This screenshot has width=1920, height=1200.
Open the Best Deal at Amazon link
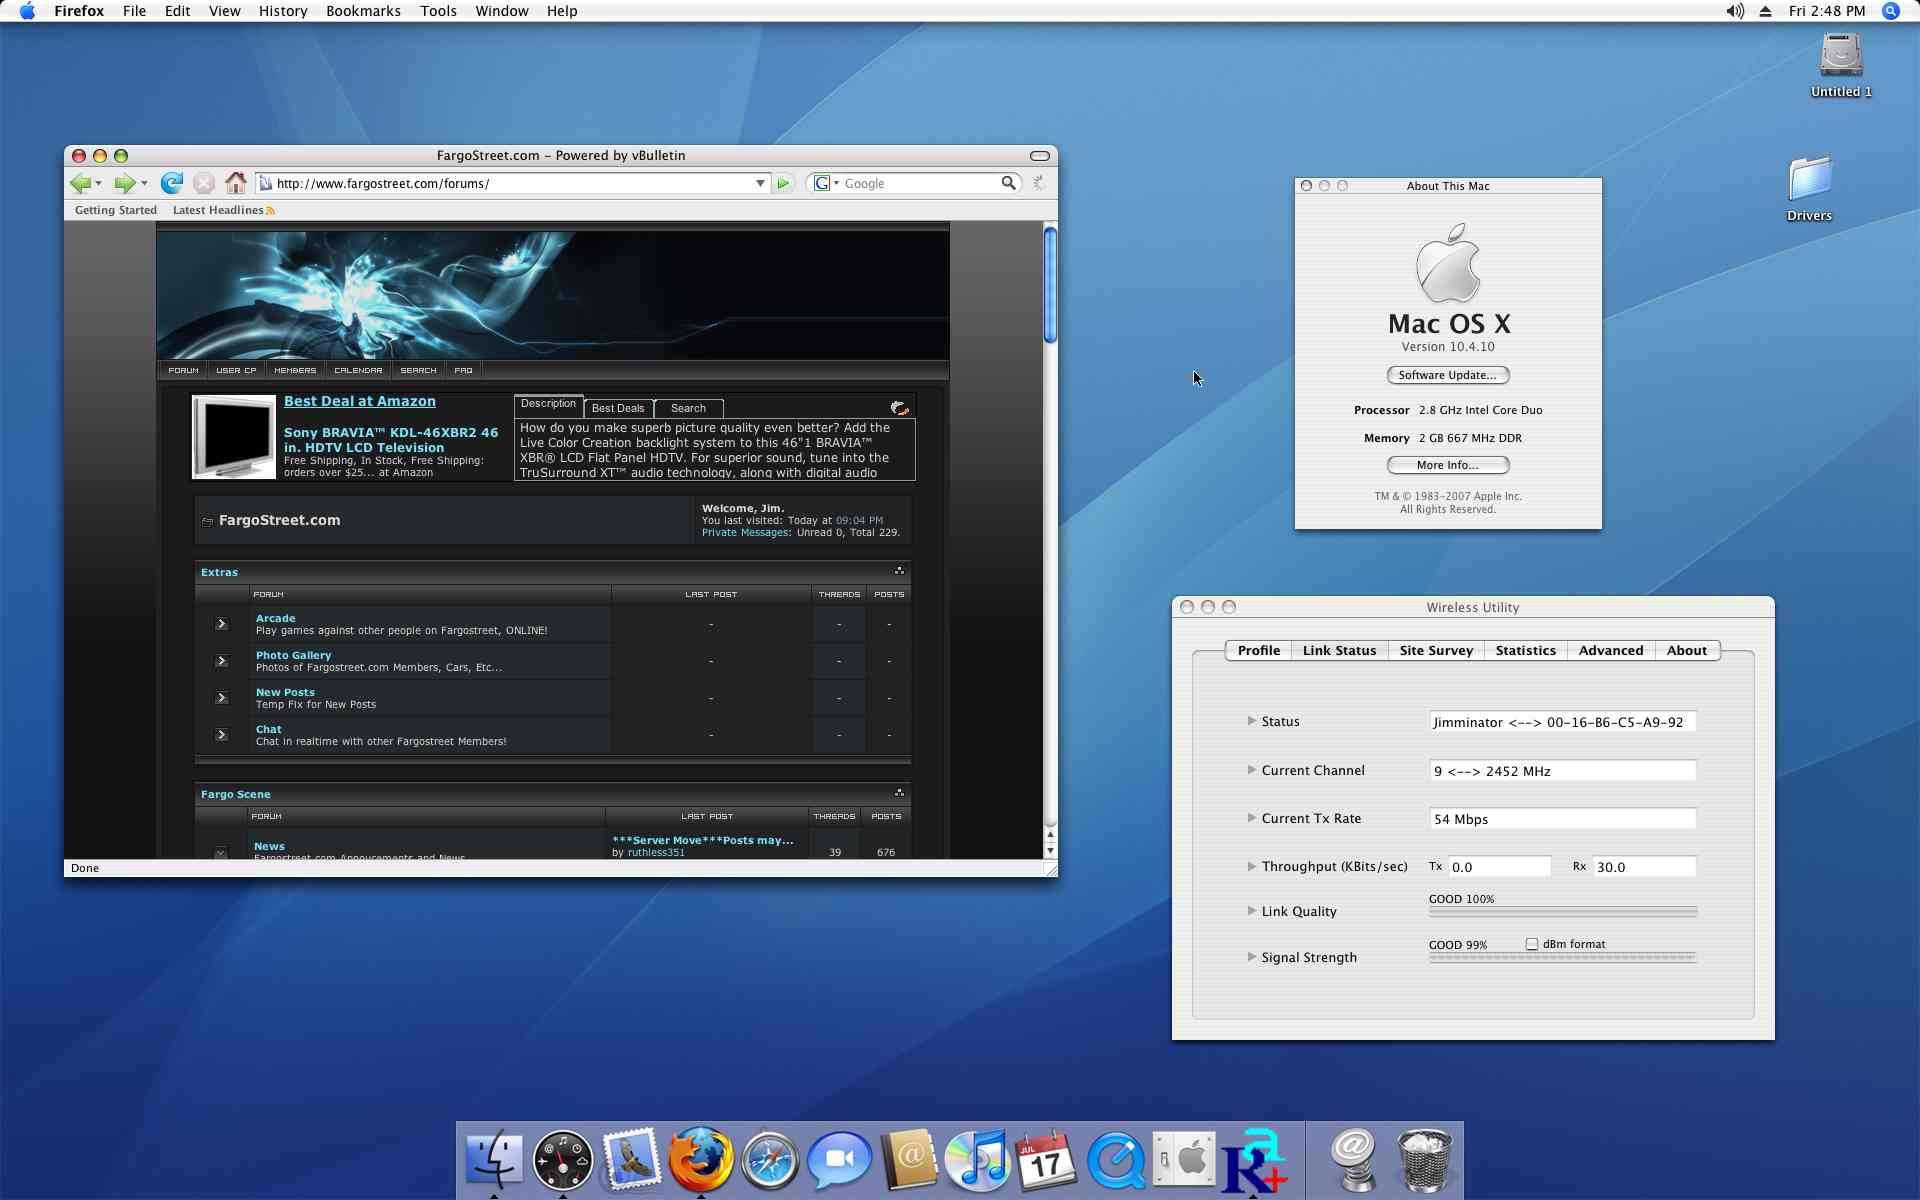point(360,401)
